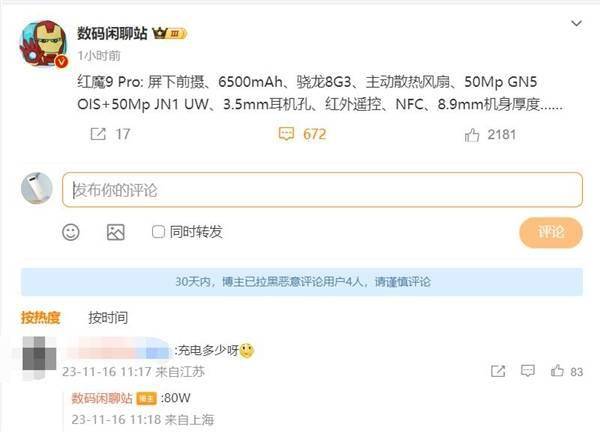Reply to the 充电多少呀 comment
The width and height of the screenshot is (600, 432).
click(x=528, y=370)
